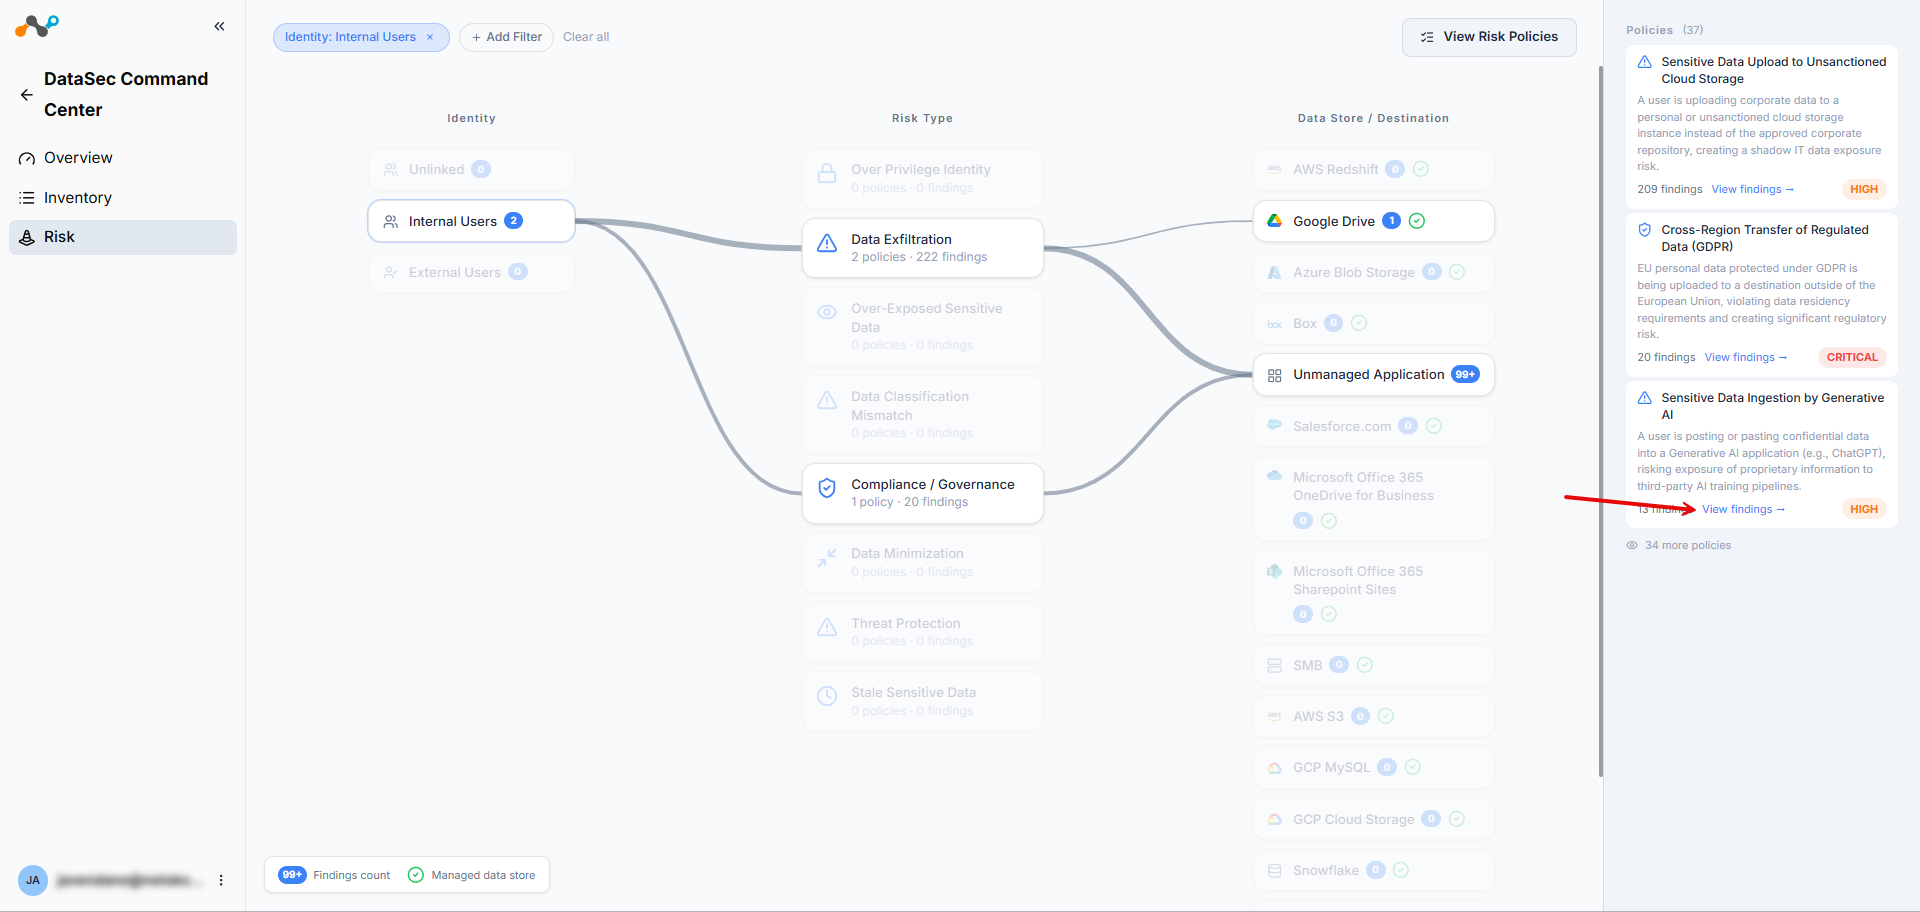The image size is (1920, 912).
Task: Click the Compliance / Governance shield icon
Action: click(827, 488)
